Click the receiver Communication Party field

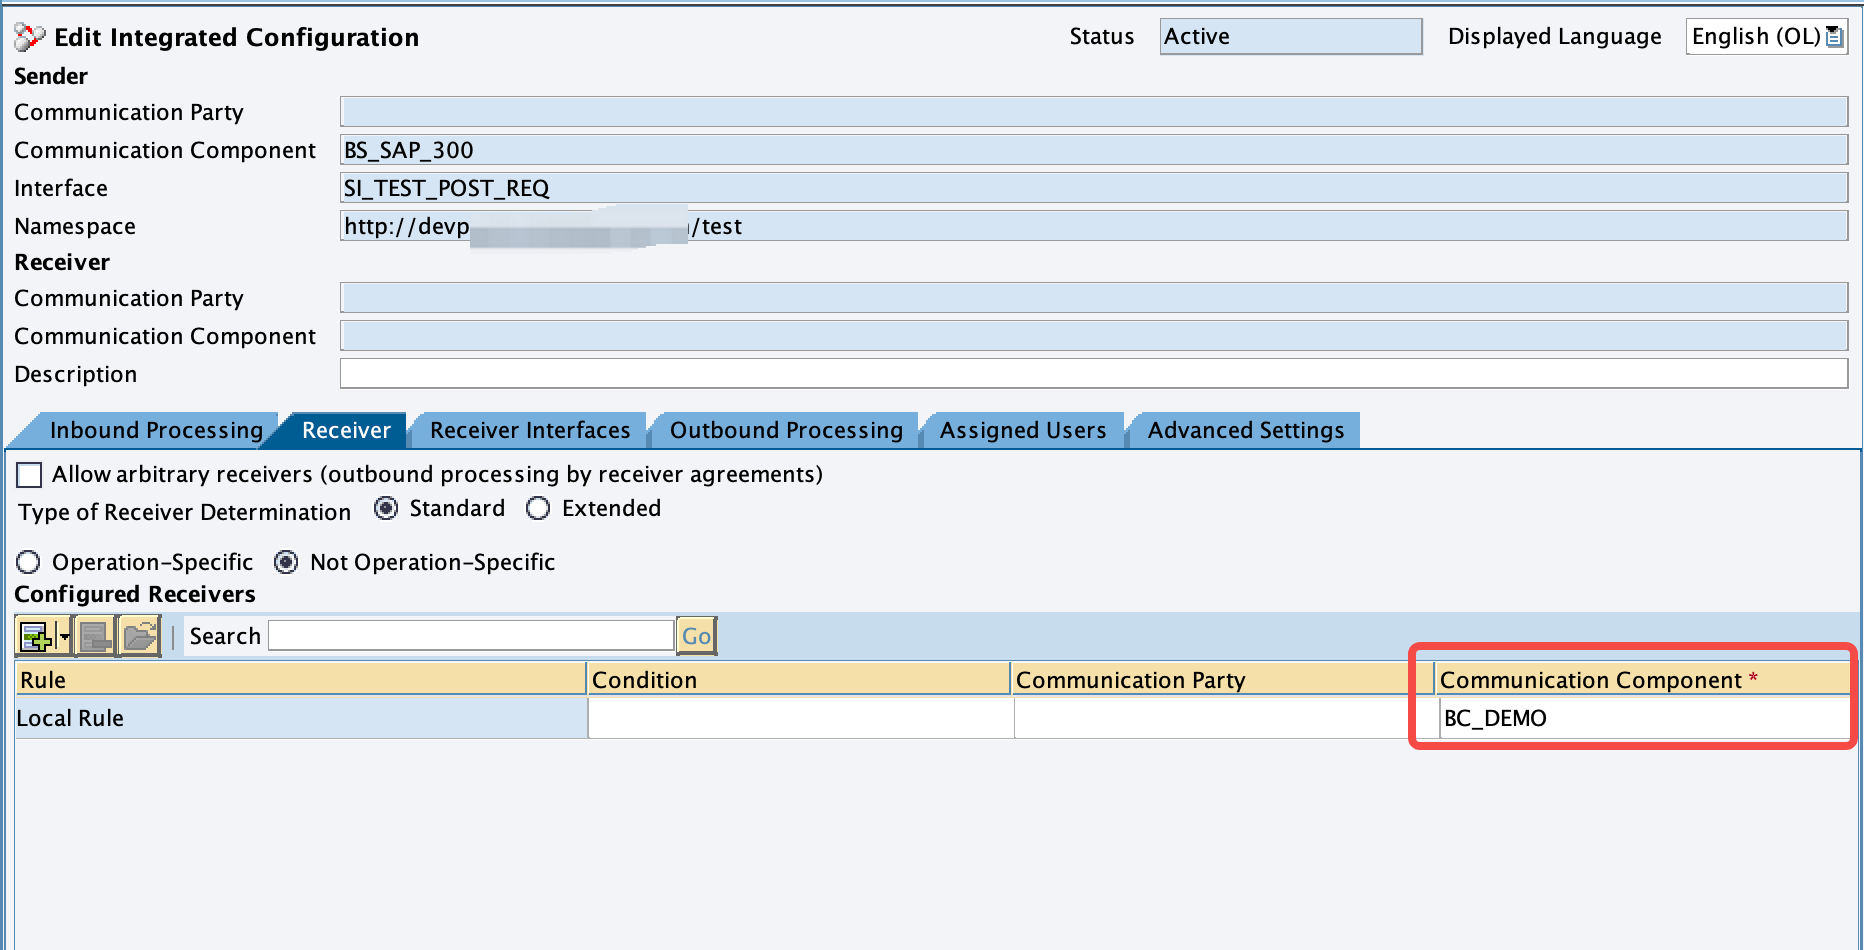pos(1094,298)
